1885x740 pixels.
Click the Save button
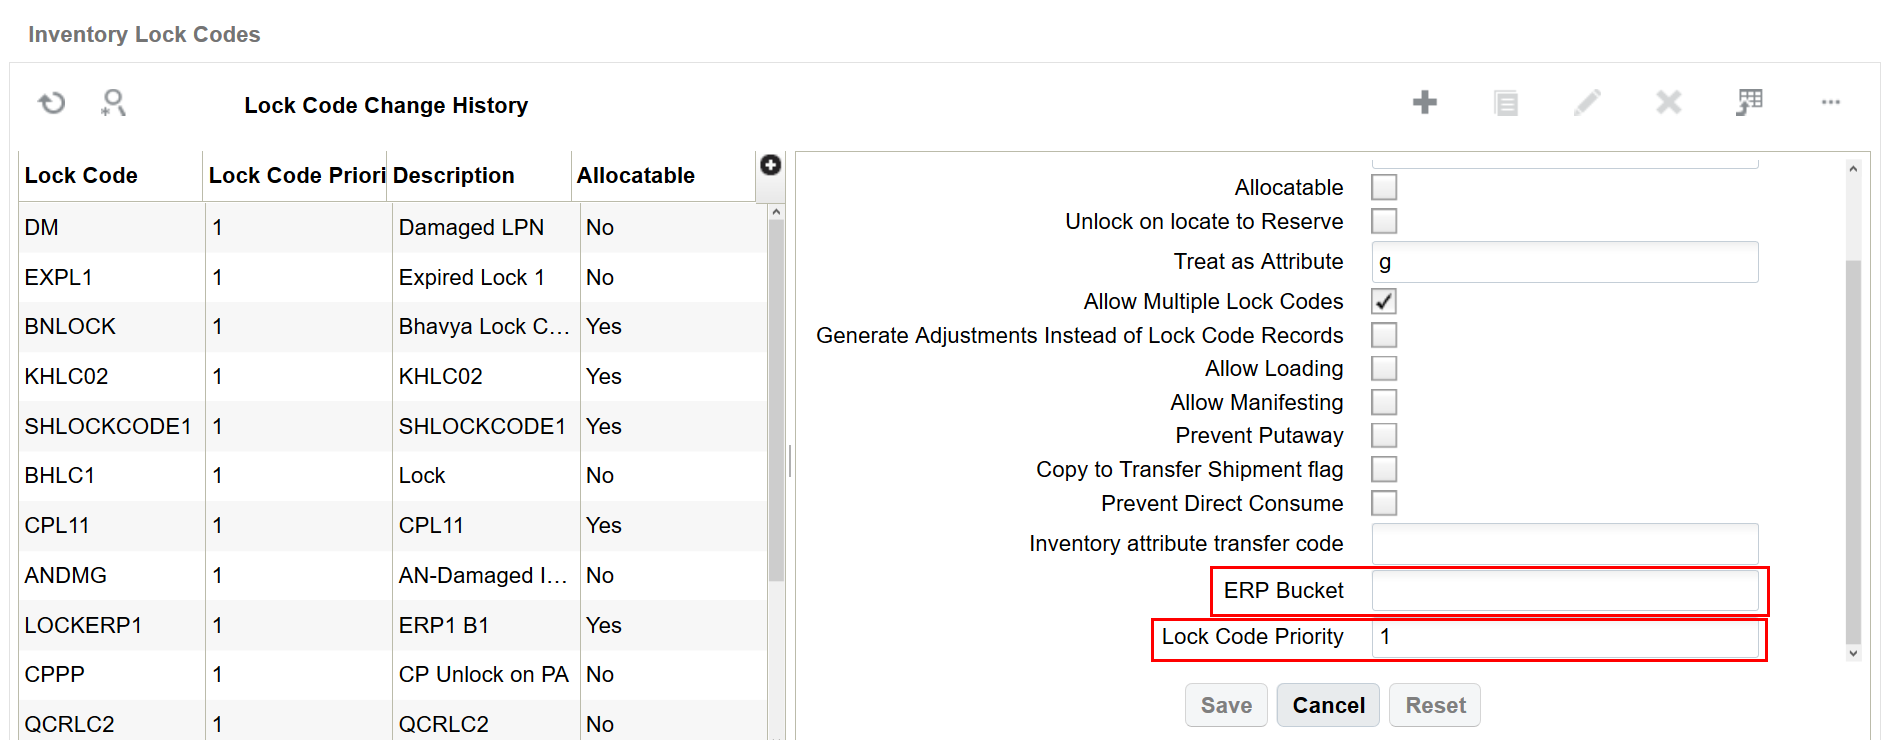(x=1226, y=705)
